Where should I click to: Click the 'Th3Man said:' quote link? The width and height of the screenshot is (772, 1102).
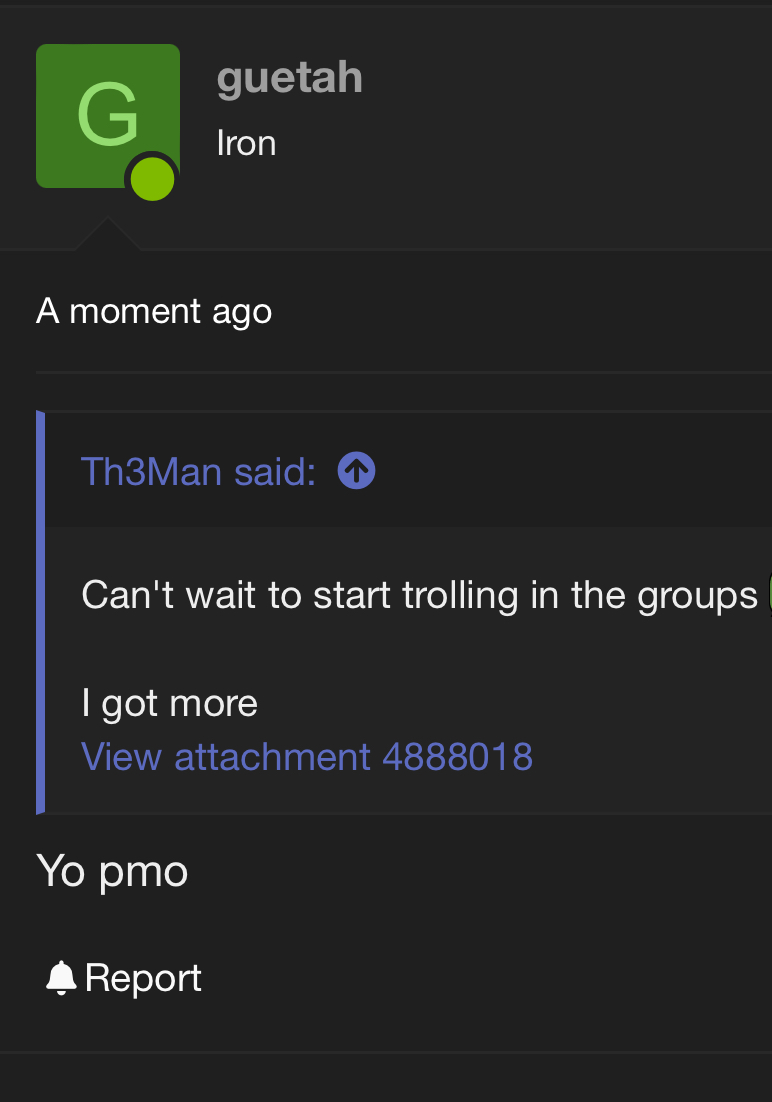coord(198,471)
